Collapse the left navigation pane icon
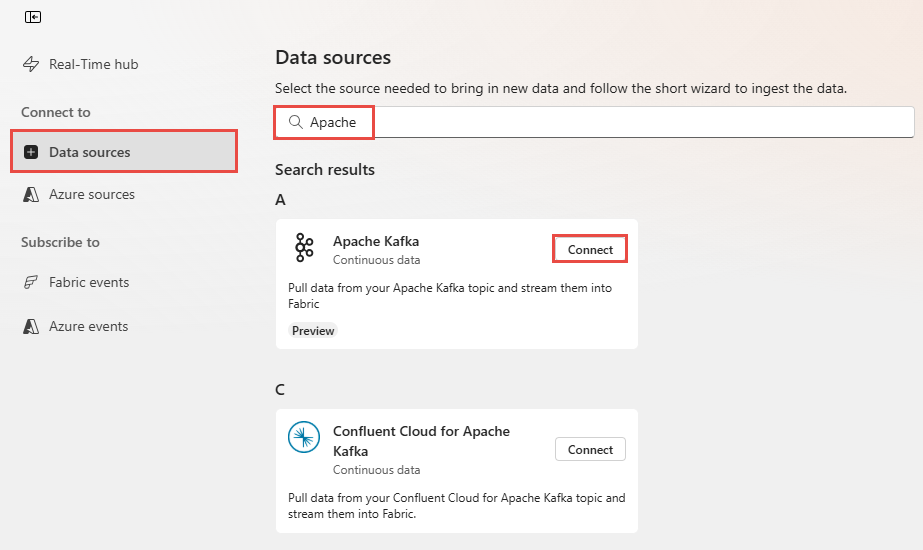Image resolution: width=923 pixels, height=550 pixels. pyautogui.click(x=33, y=17)
